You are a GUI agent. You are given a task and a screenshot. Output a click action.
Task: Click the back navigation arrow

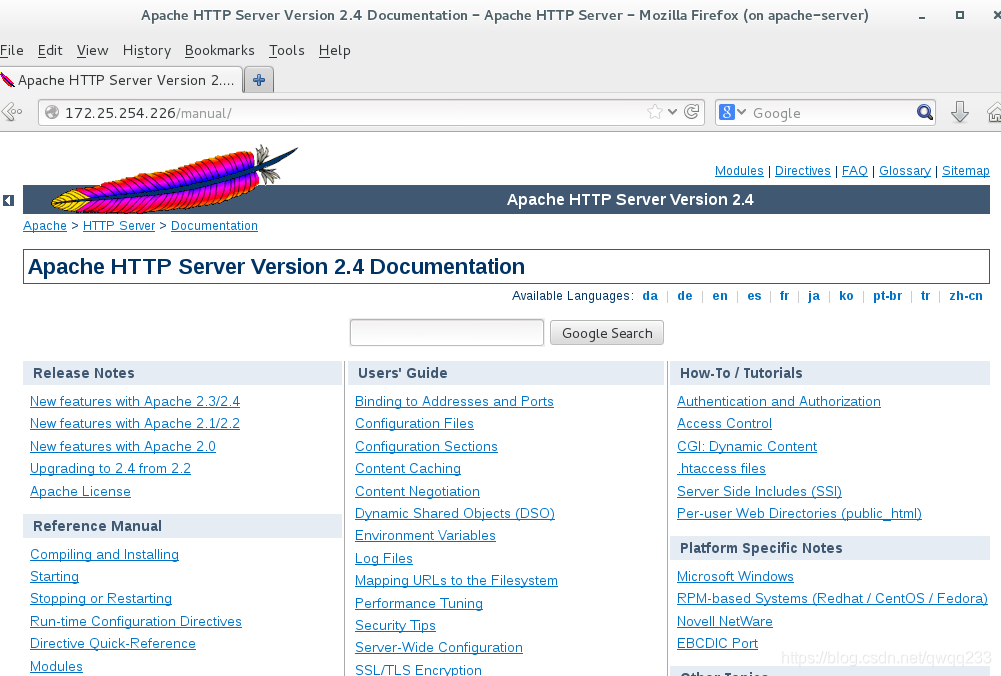click(x=11, y=112)
